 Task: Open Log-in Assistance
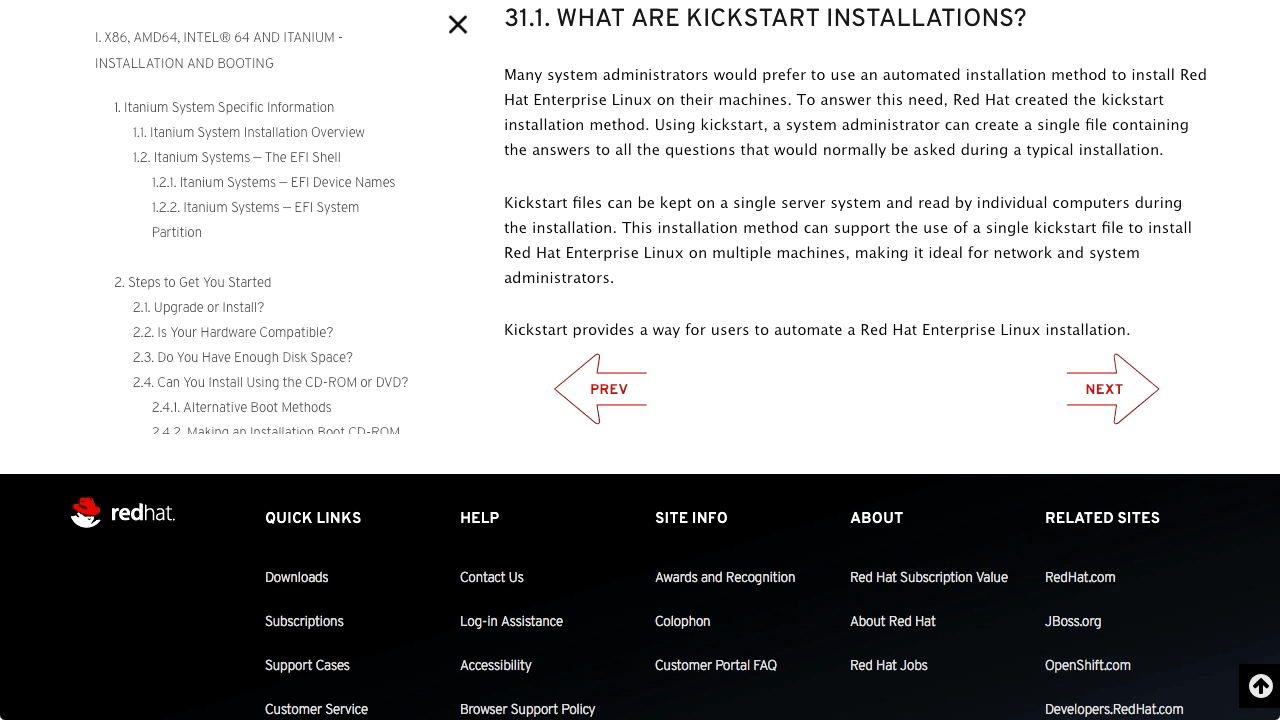coord(511,621)
